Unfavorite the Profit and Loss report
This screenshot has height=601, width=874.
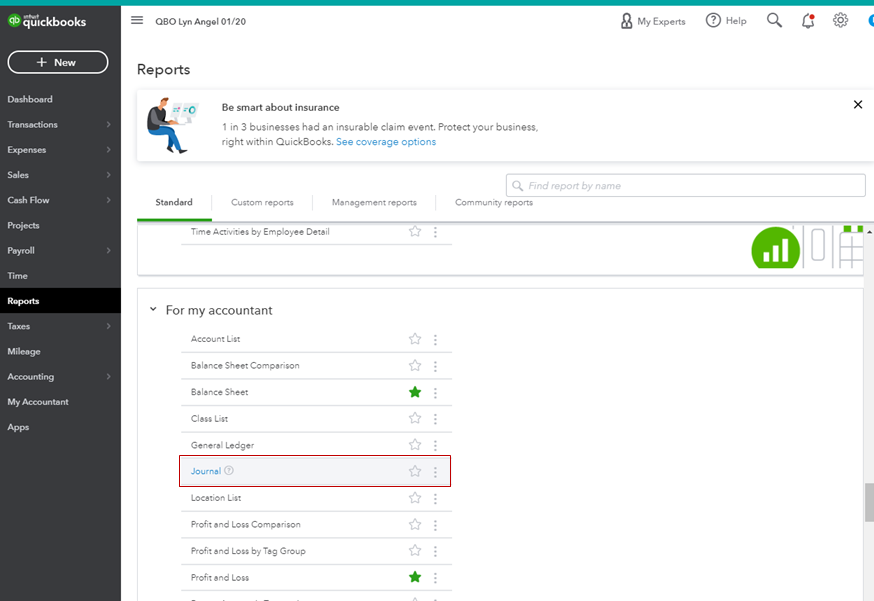[415, 577]
